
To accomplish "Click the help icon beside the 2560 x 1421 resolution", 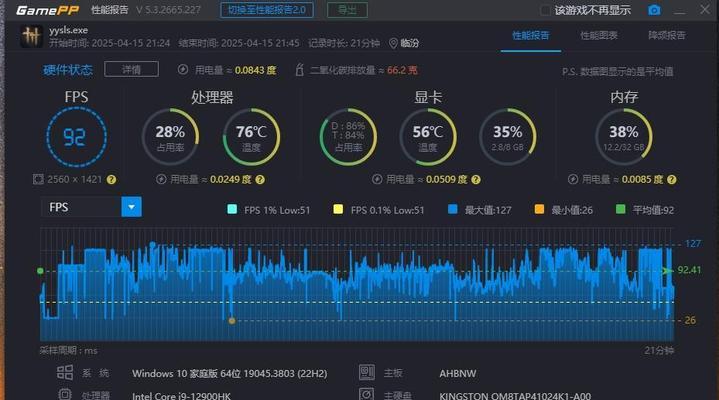I will [111, 179].
